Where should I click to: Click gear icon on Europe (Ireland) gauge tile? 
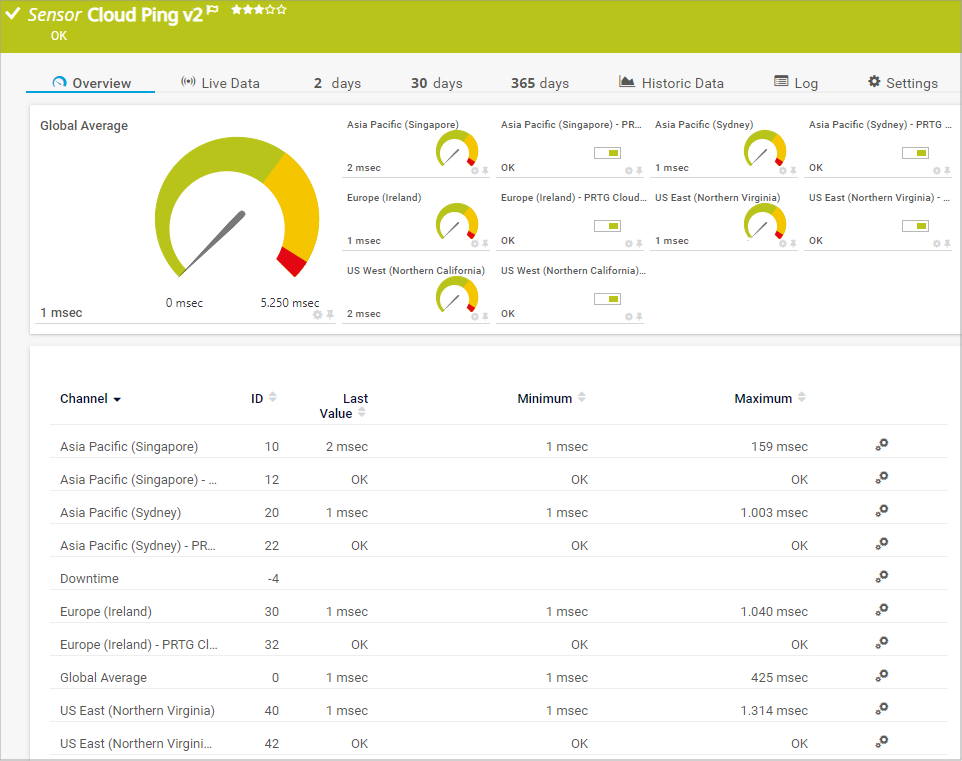coord(475,243)
